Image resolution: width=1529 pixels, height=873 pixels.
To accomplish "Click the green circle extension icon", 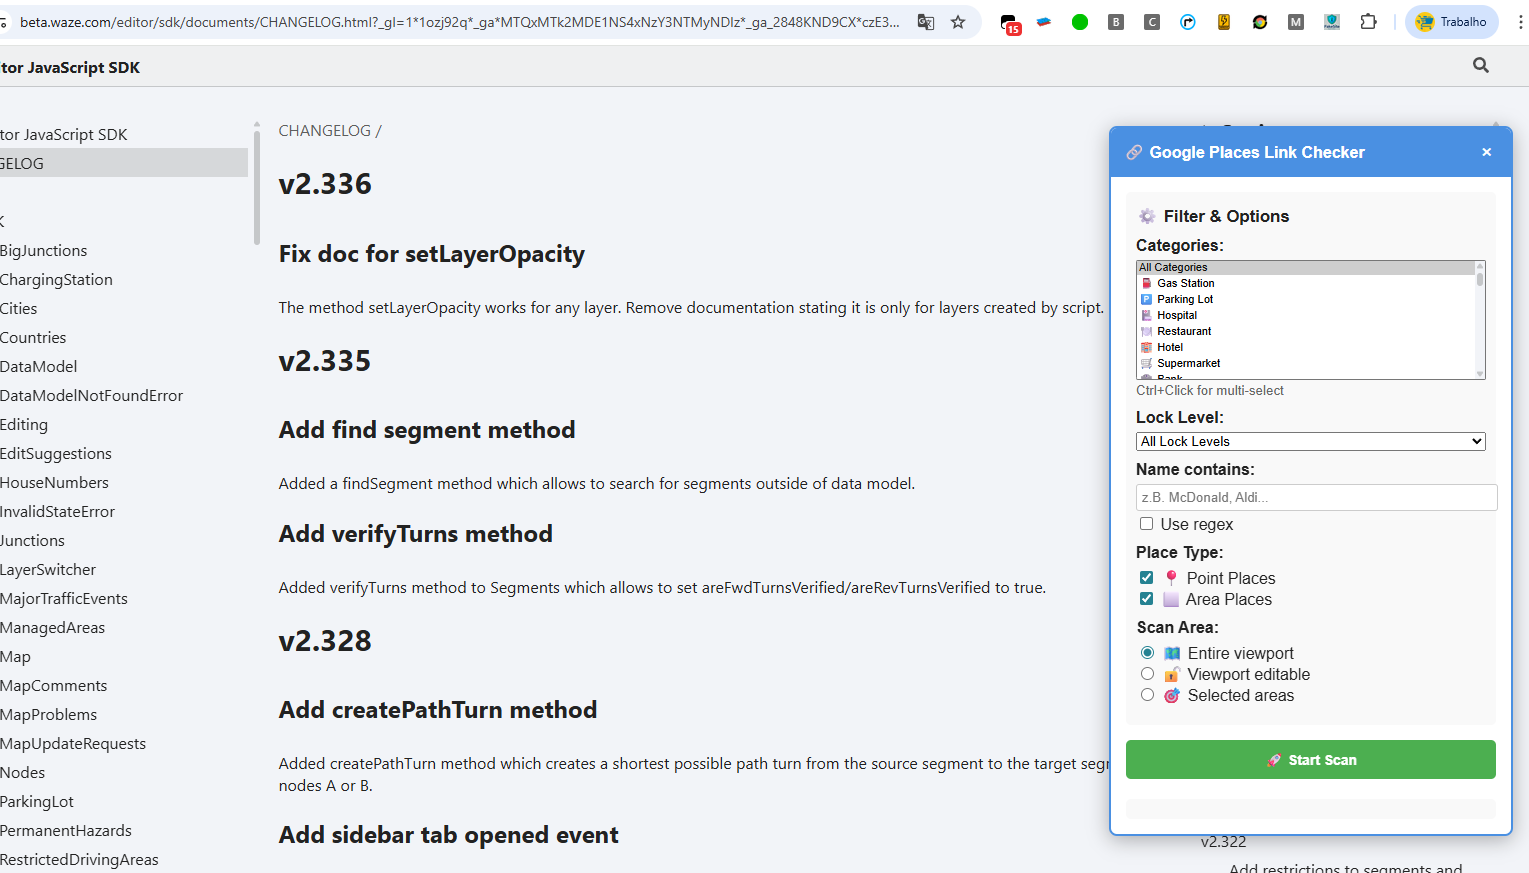I will click(x=1080, y=22).
